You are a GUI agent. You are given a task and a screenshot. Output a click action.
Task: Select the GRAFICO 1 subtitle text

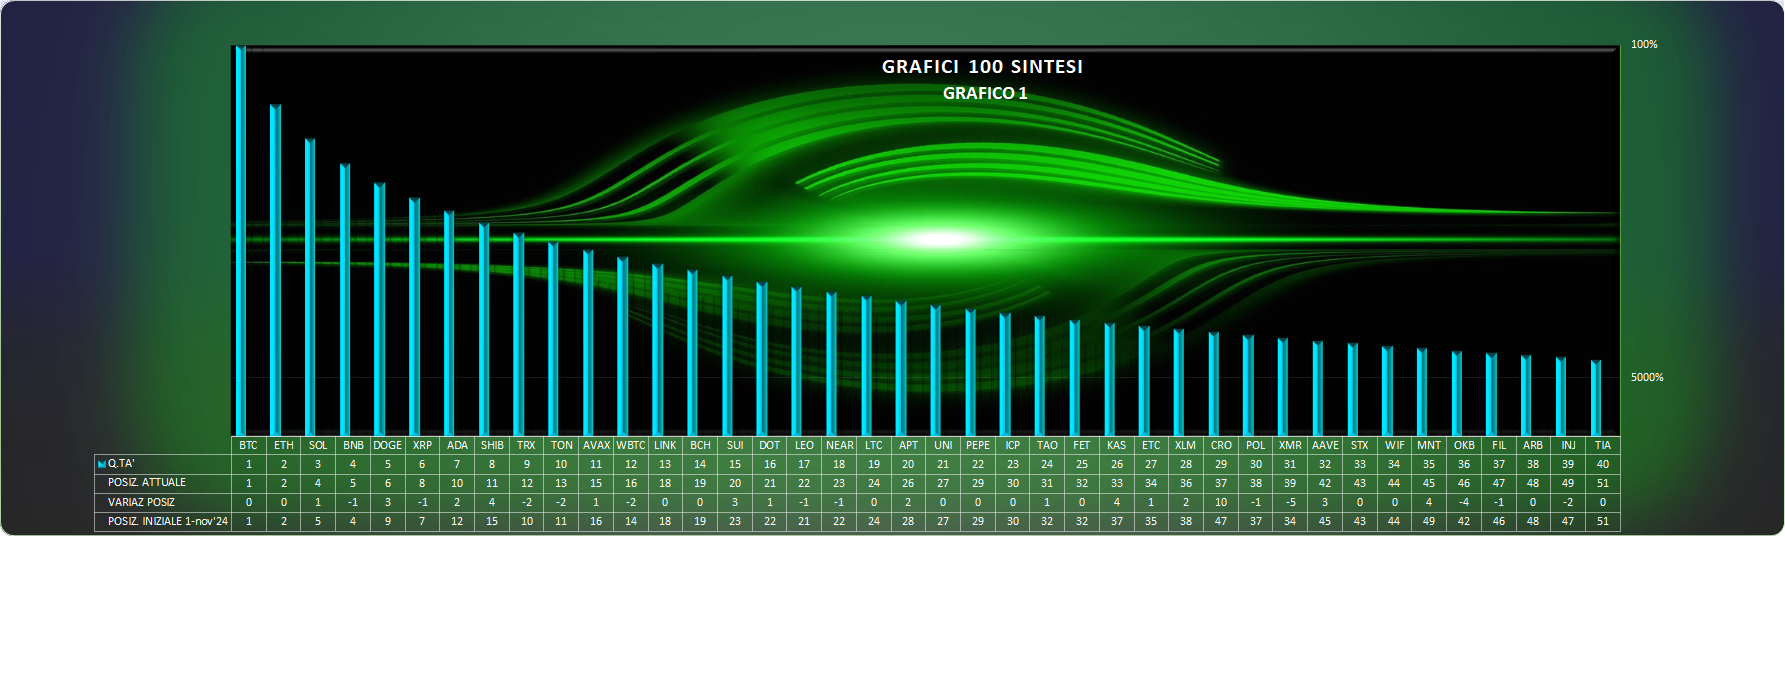click(984, 93)
